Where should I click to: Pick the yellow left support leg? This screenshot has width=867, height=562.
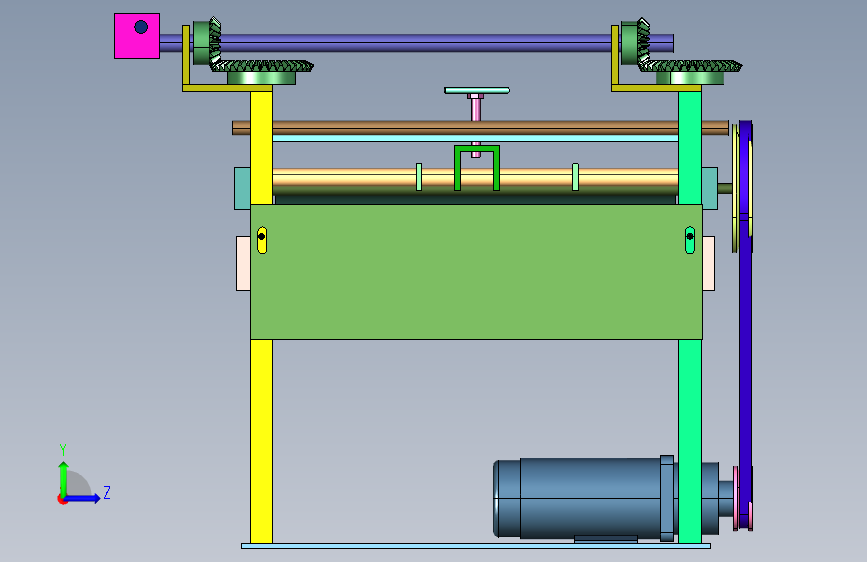click(x=261, y=440)
